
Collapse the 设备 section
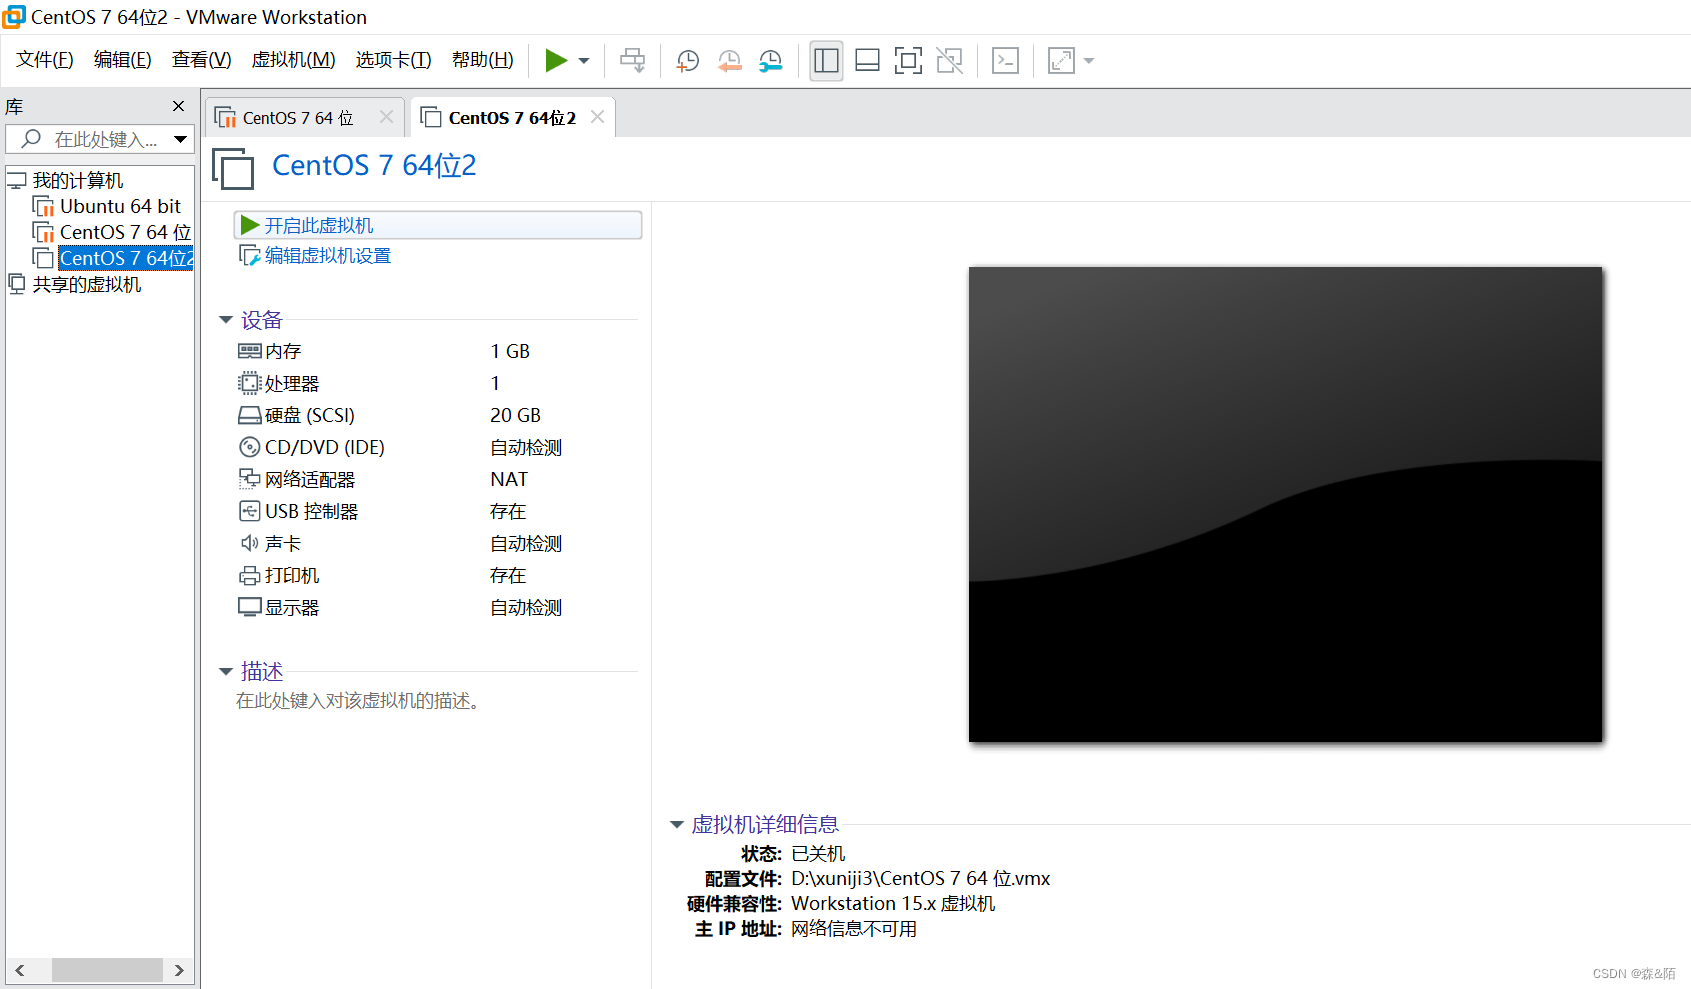coord(226,320)
